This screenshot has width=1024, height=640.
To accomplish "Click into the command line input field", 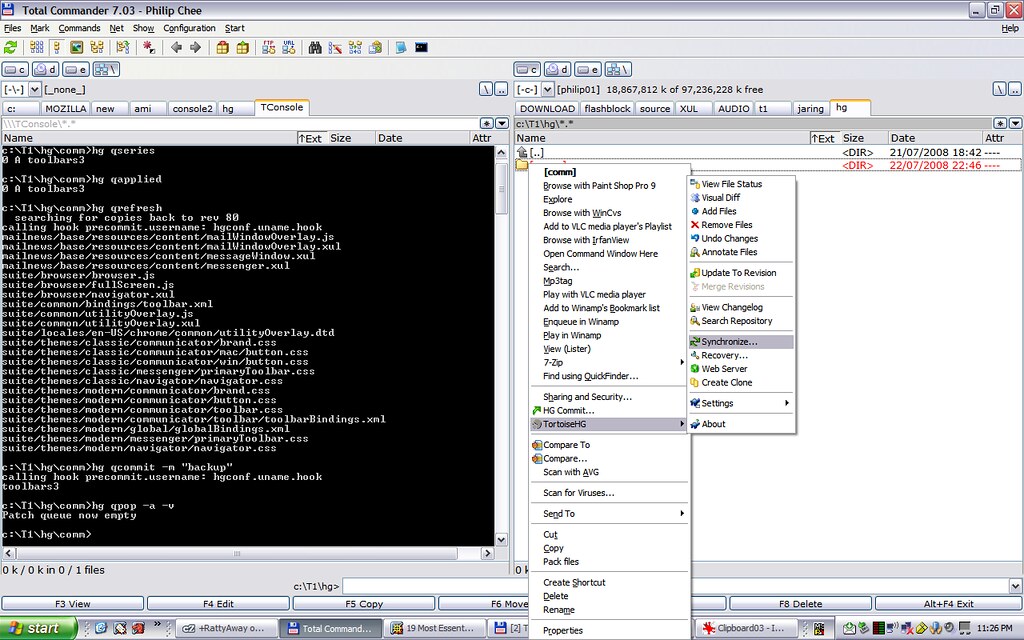I will pyautogui.click(x=675, y=586).
